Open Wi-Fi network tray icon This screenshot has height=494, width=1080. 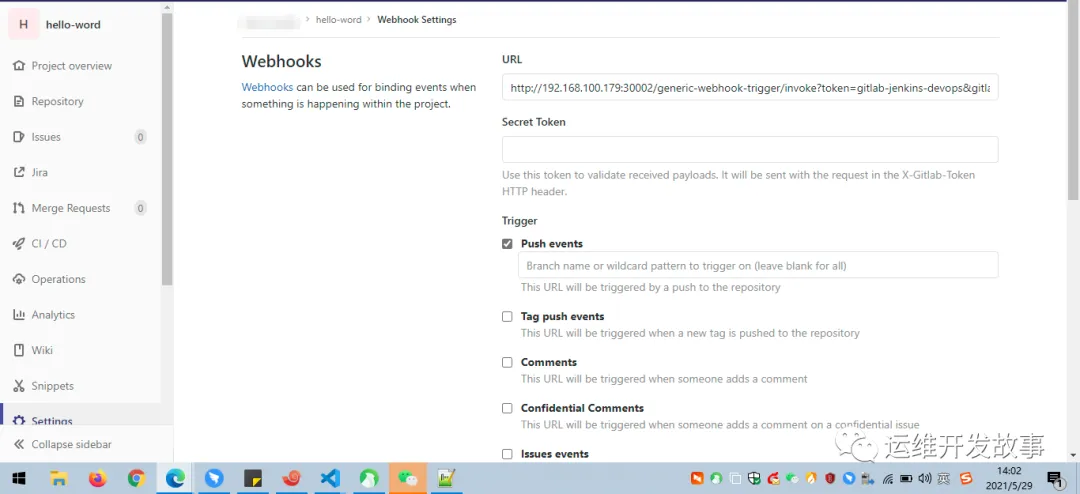pyautogui.click(x=889, y=478)
